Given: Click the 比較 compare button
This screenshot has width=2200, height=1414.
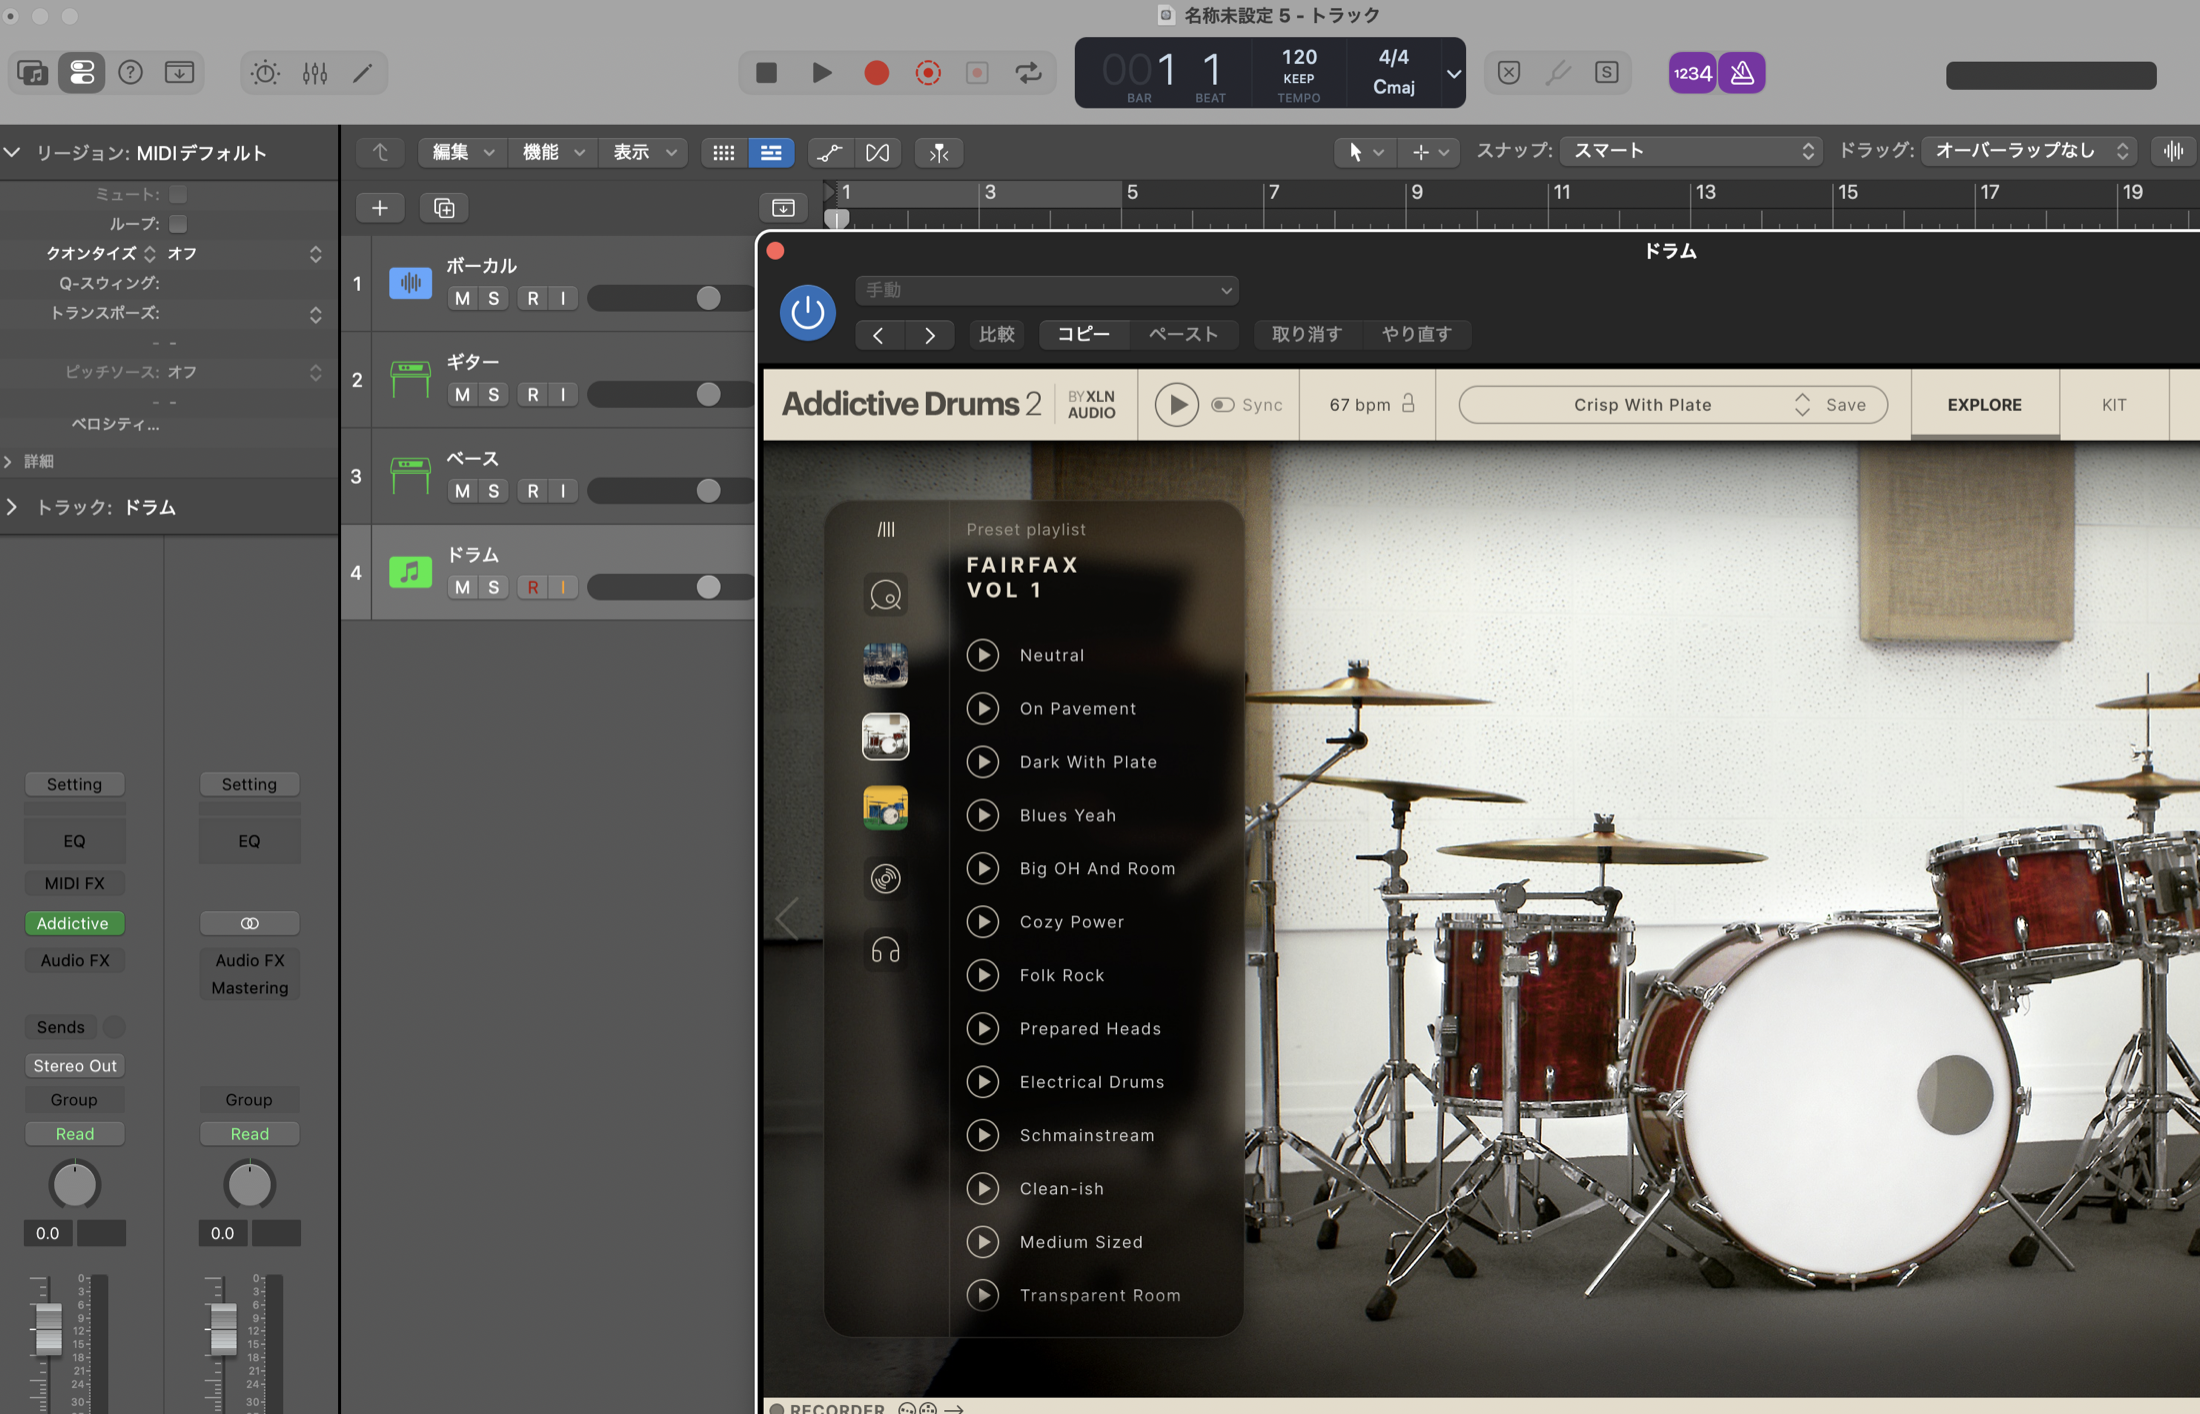Looking at the screenshot, I should pos(996,334).
